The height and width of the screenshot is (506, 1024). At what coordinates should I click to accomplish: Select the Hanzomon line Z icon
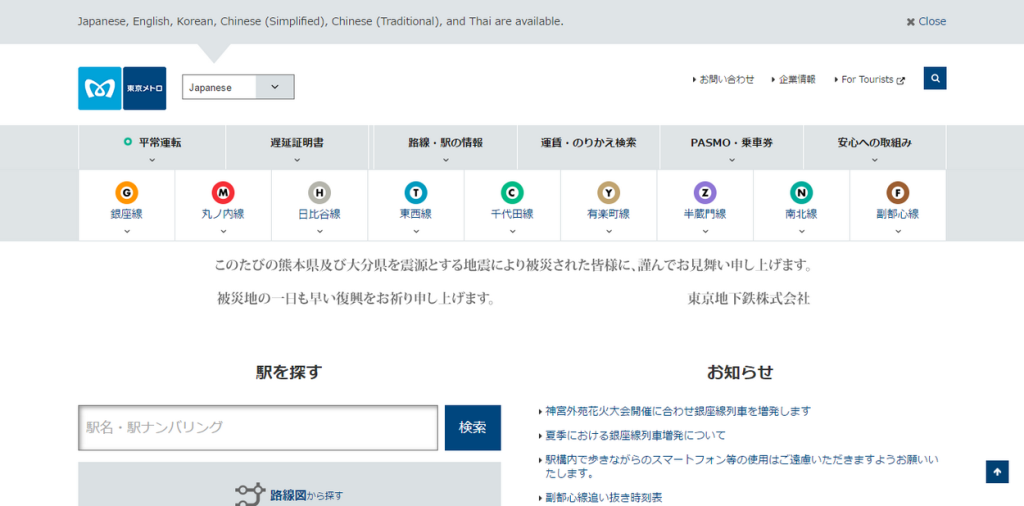tap(705, 193)
